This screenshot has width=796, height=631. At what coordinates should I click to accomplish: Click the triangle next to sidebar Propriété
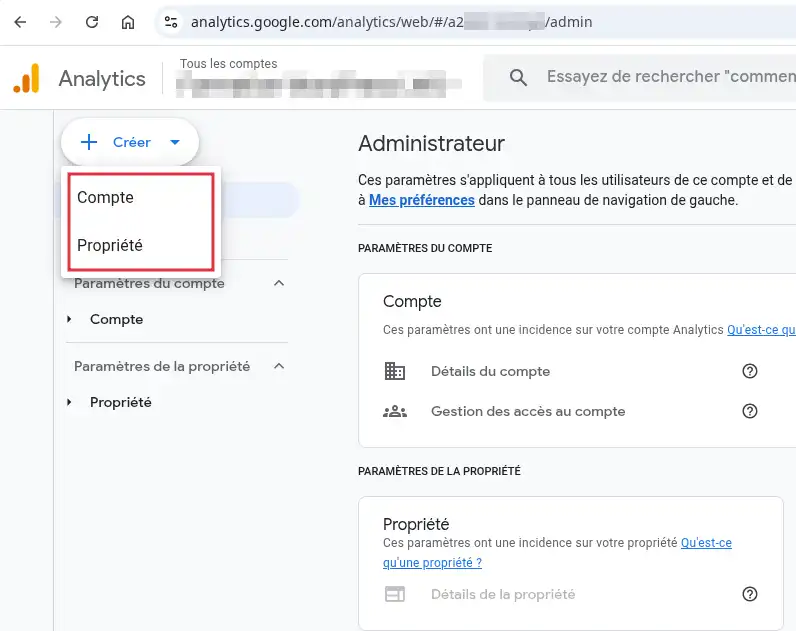pyautogui.click(x=69, y=403)
